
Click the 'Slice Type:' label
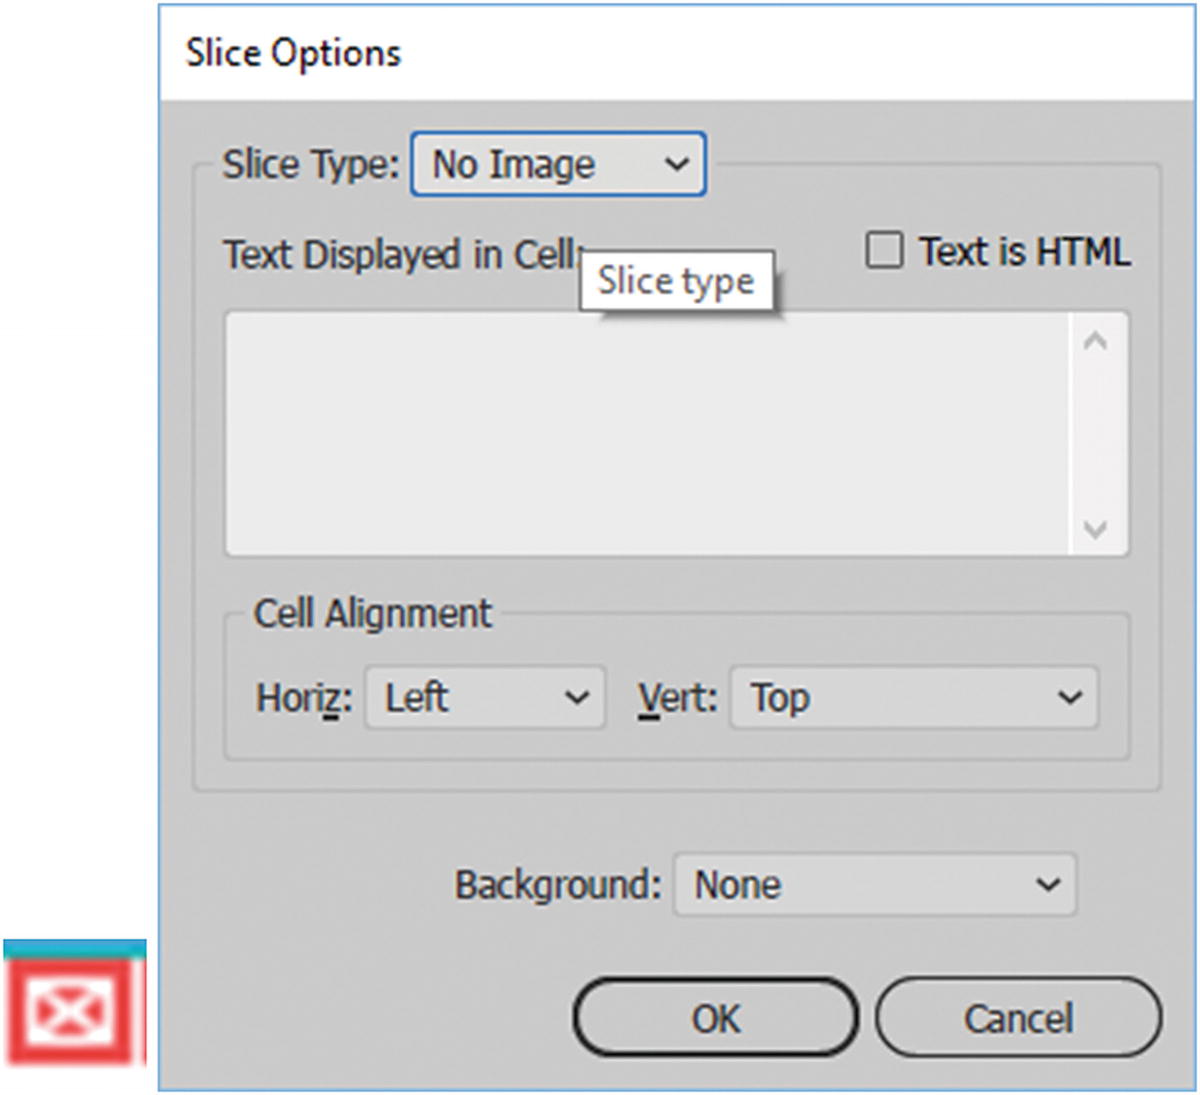[x=310, y=164]
